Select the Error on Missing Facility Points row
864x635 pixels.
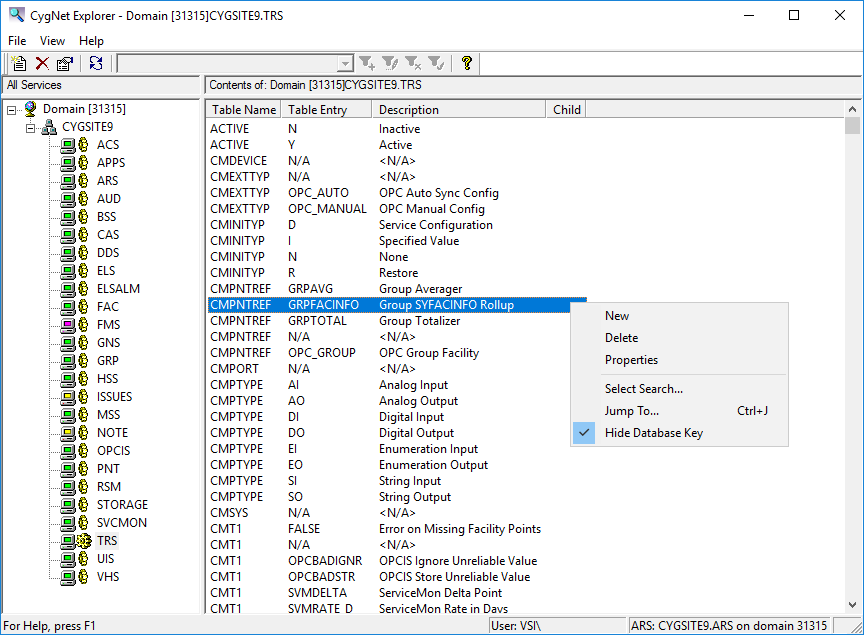tap(397, 529)
